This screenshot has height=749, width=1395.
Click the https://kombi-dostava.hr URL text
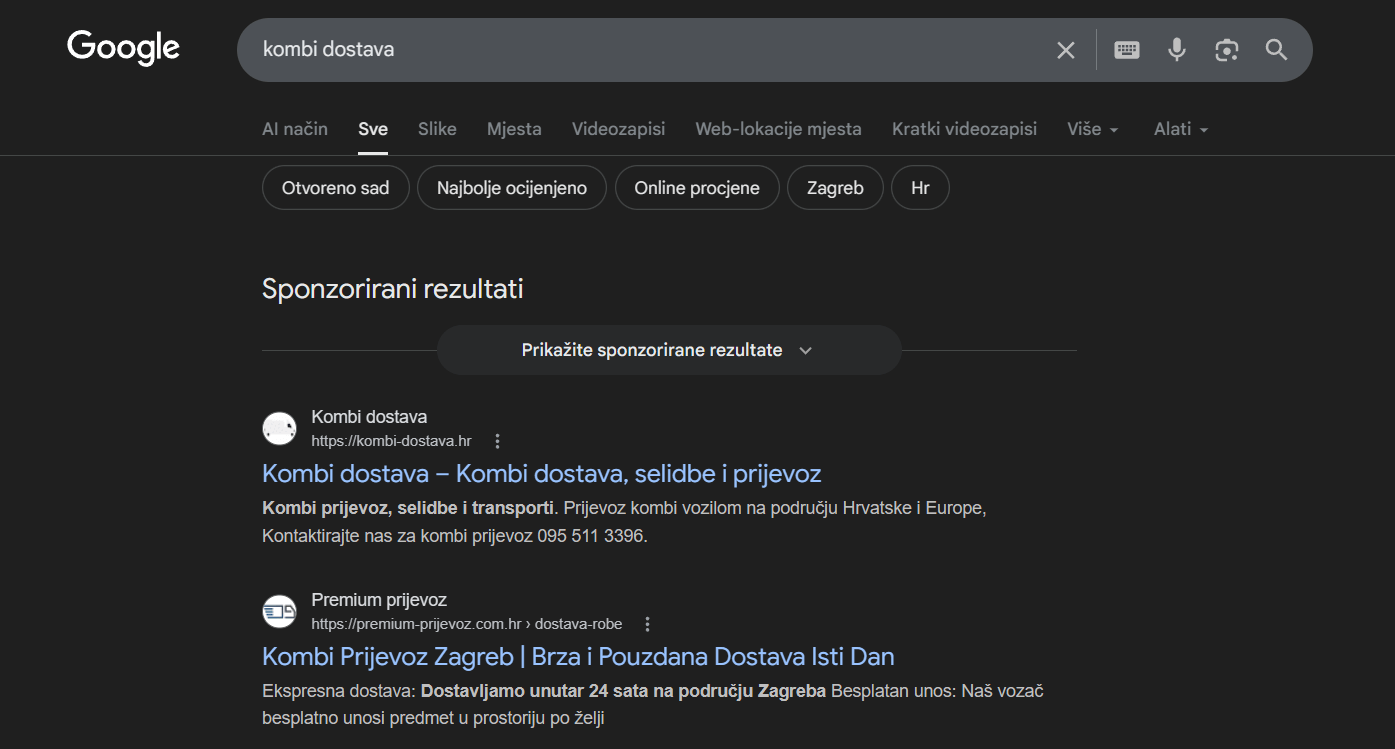pos(391,441)
